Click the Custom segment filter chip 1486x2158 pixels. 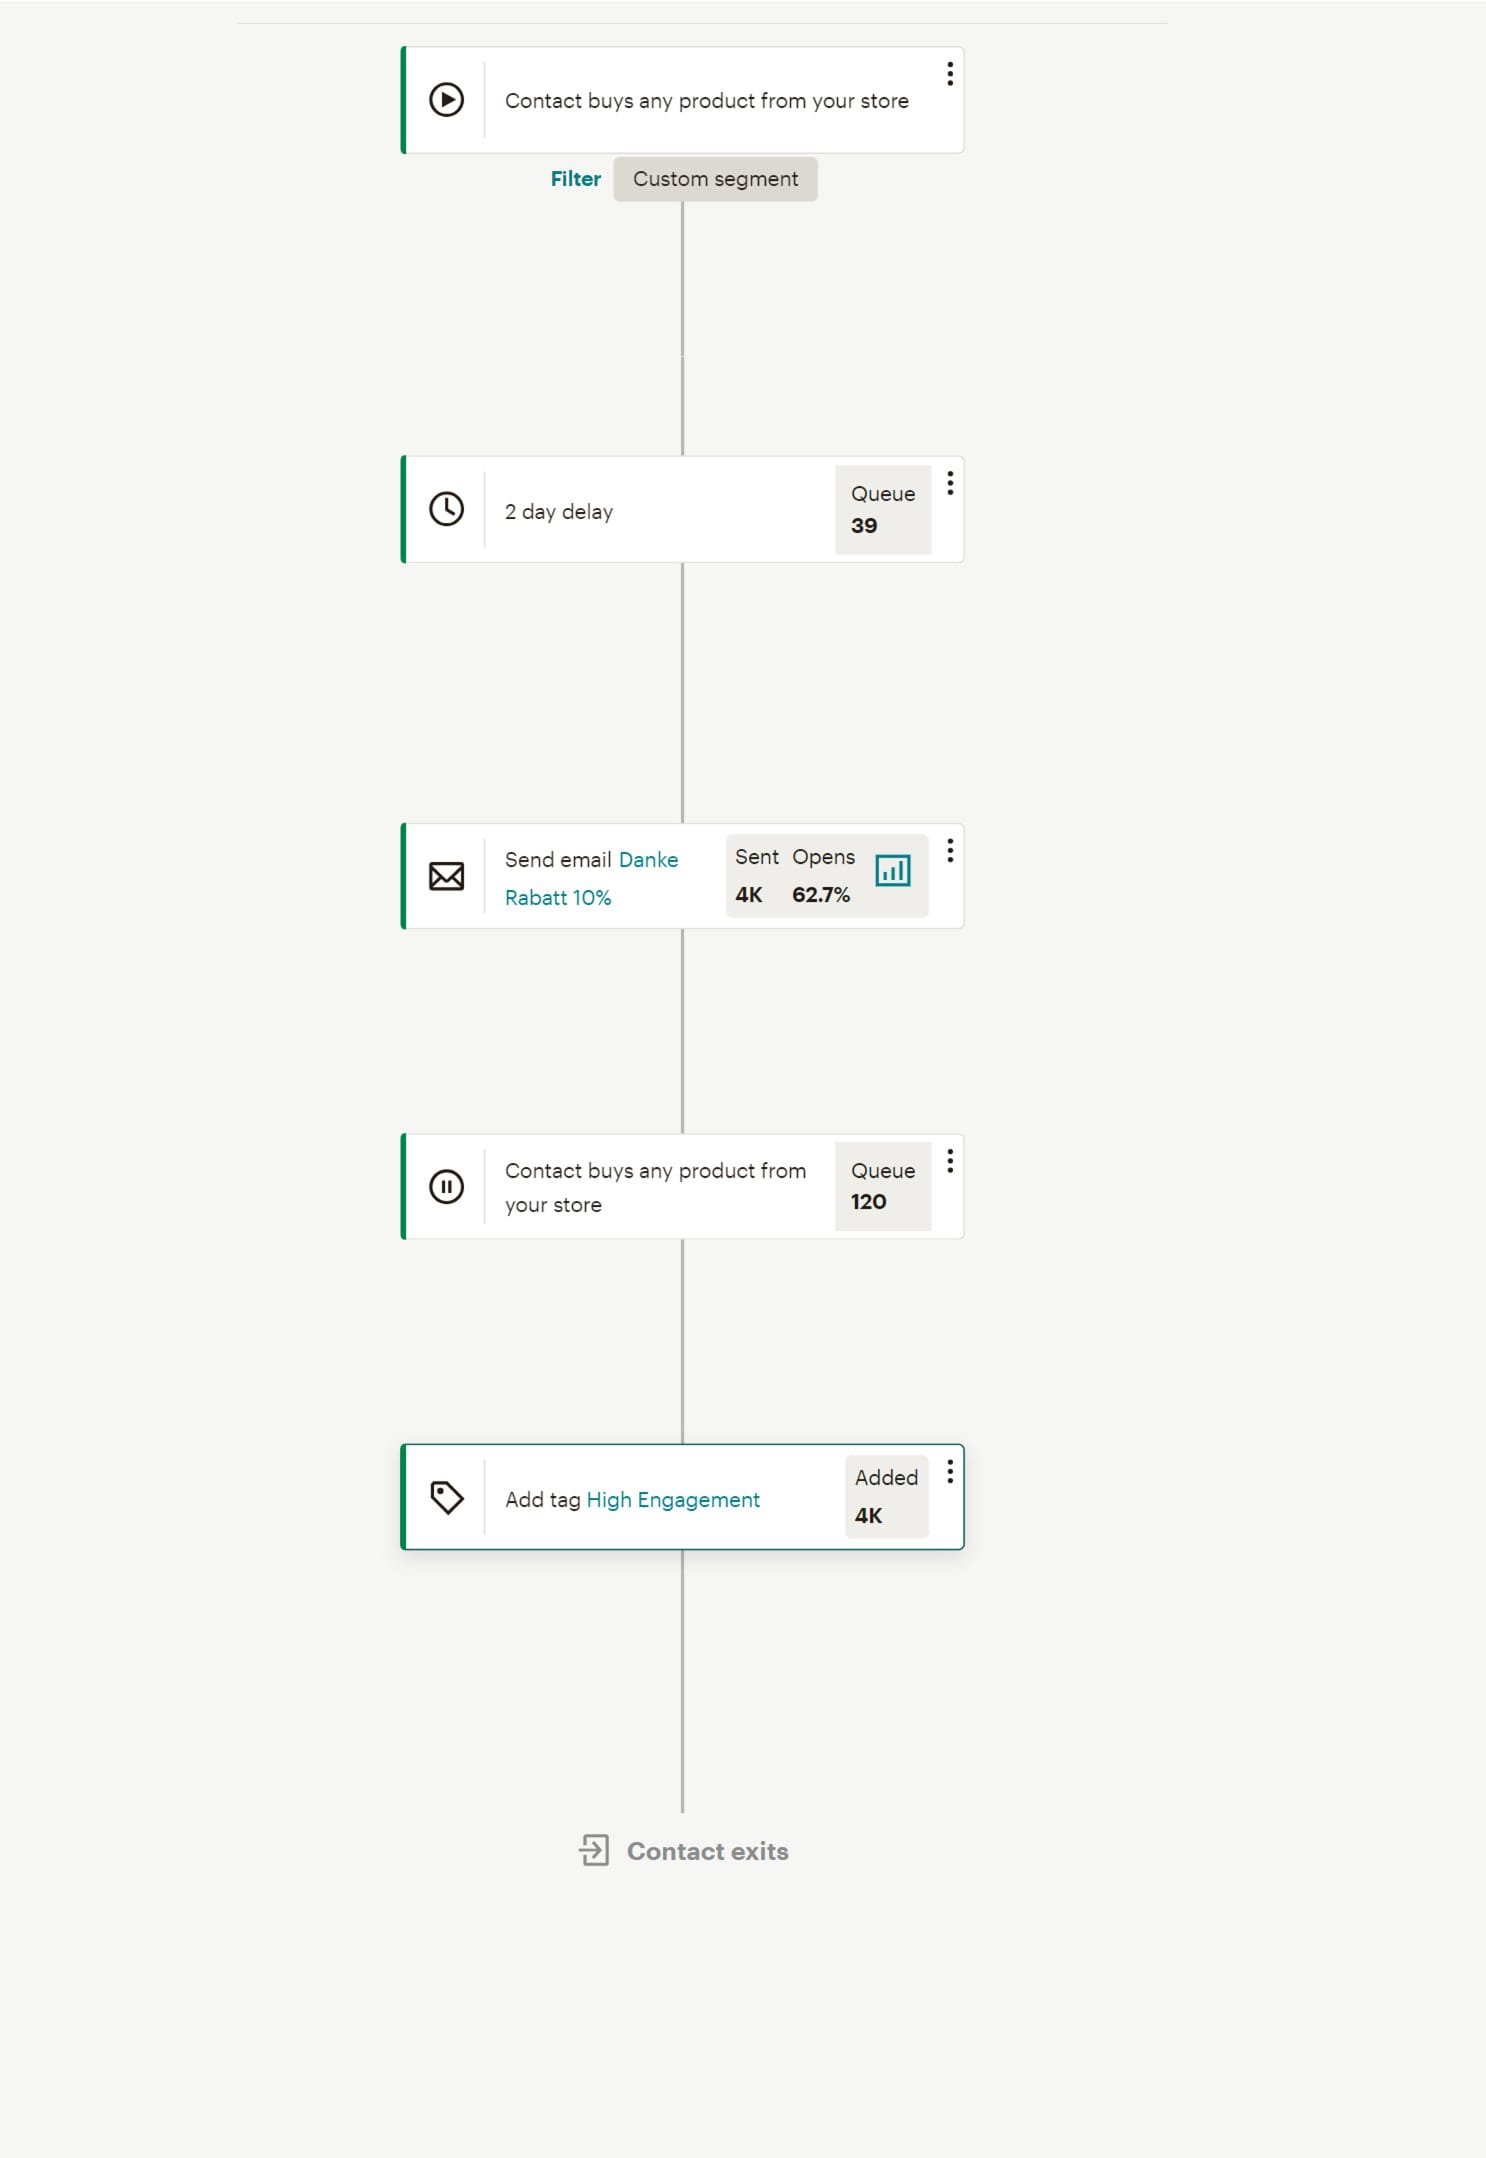tap(715, 179)
